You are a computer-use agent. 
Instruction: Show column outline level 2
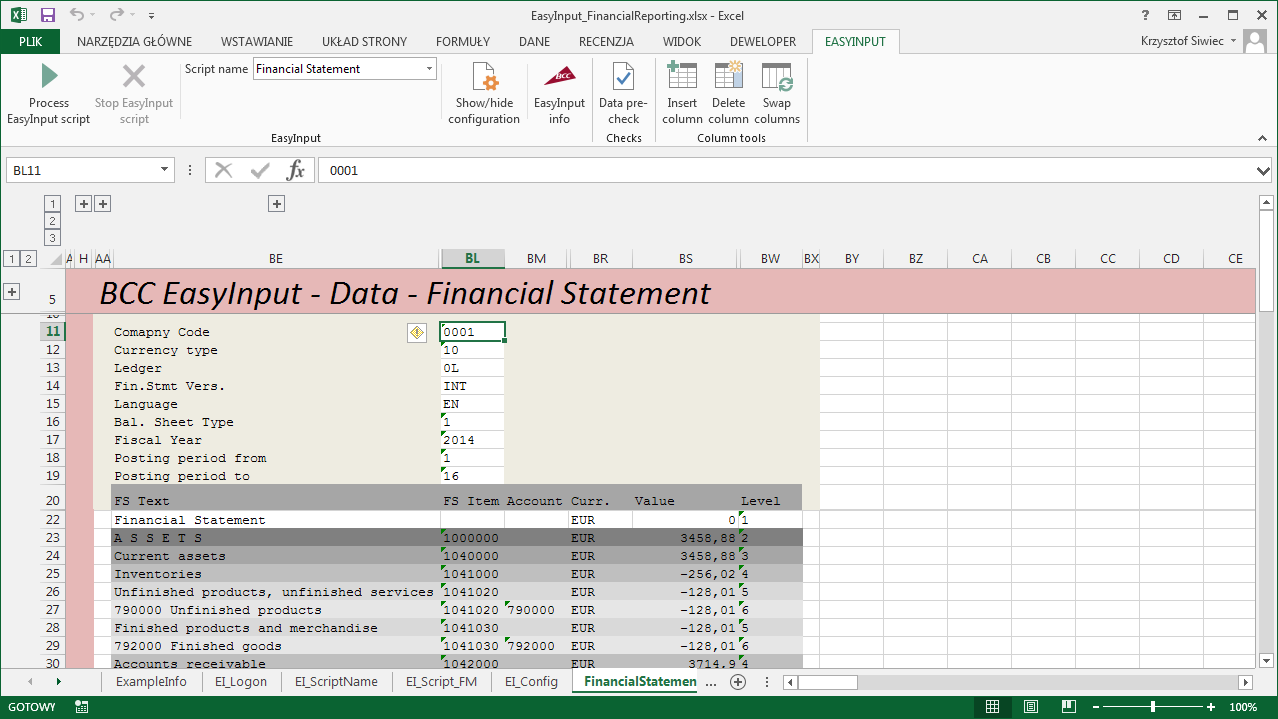54,221
